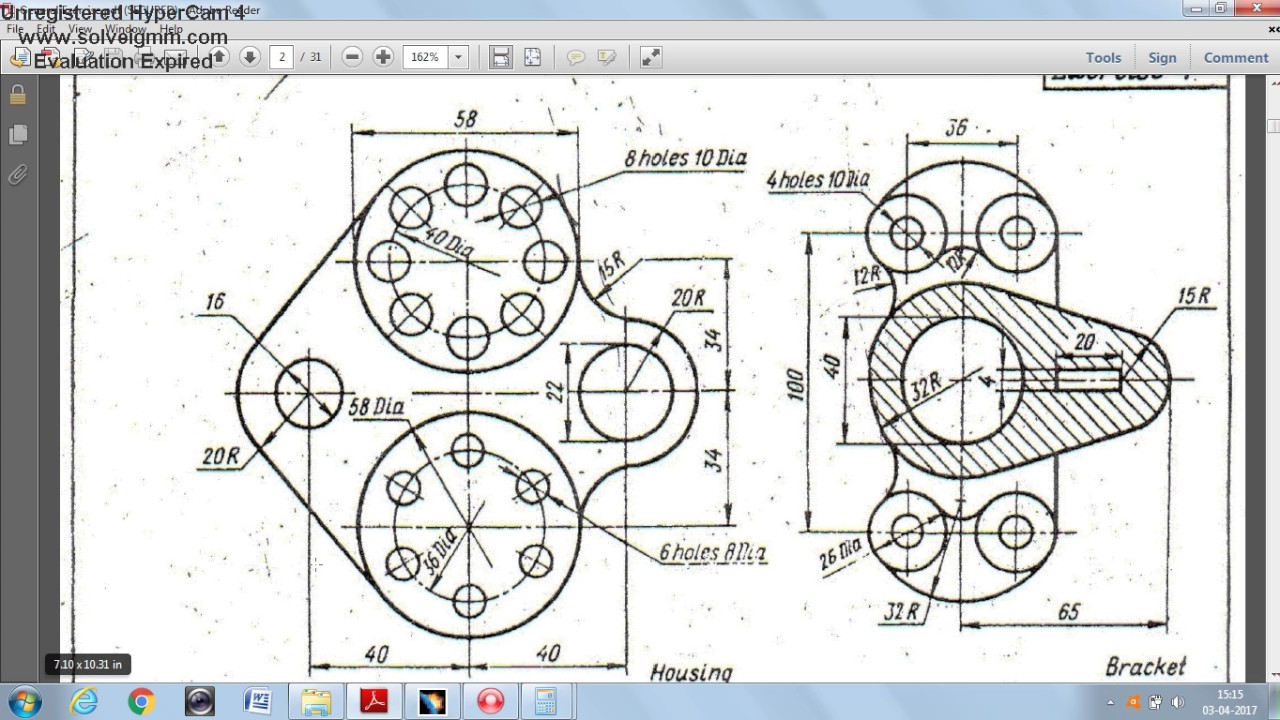
Task: Open the page thumbnails panel
Action: click(17, 135)
